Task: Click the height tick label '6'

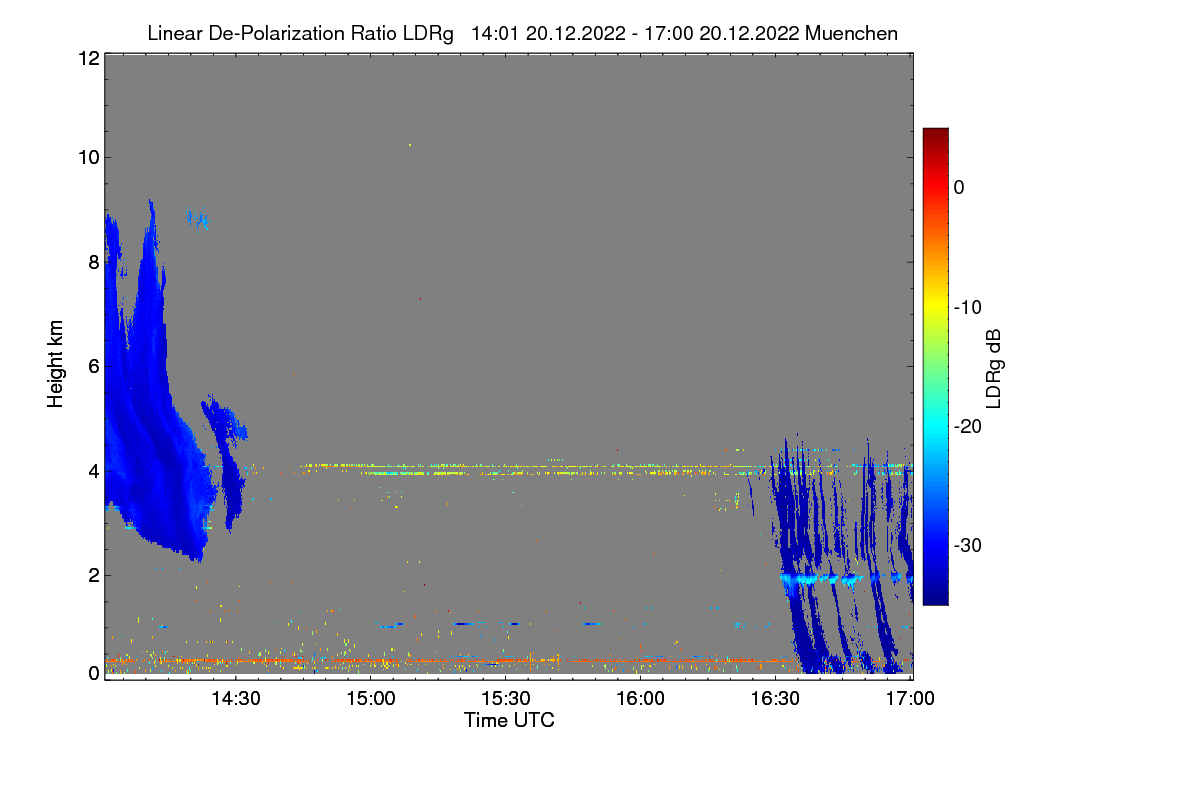Action: pyautogui.click(x=93, y=366)
